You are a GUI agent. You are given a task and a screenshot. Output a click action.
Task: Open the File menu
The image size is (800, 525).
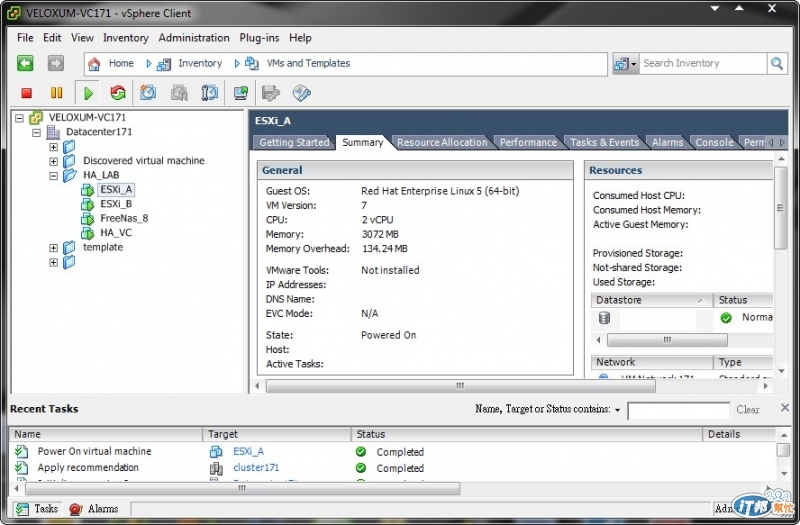coord(25,38)
